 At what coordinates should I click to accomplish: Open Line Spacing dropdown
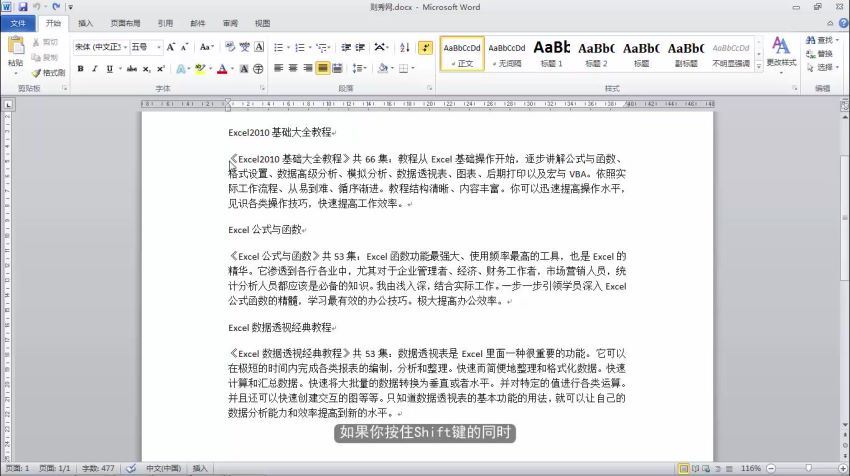click(359, 68)
